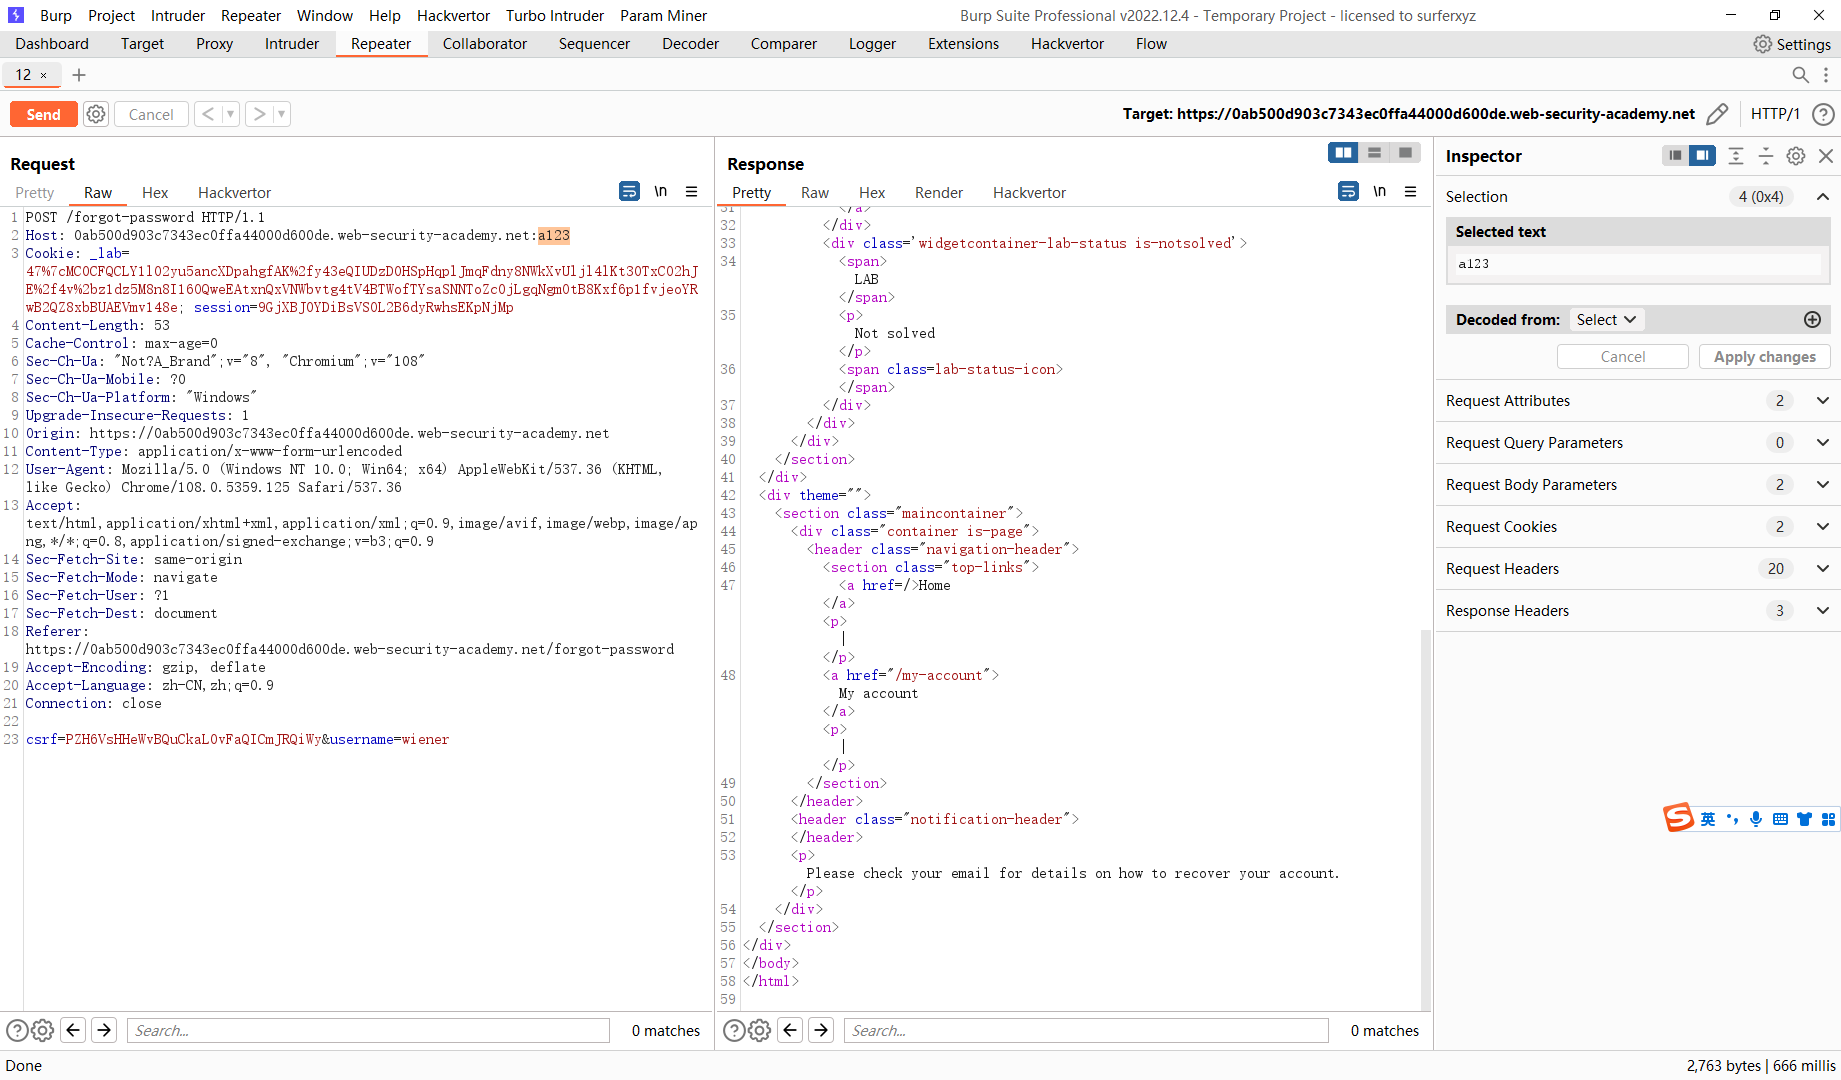
Task: Apply changes to the edited selection
Action: (x=1764, y=356)
